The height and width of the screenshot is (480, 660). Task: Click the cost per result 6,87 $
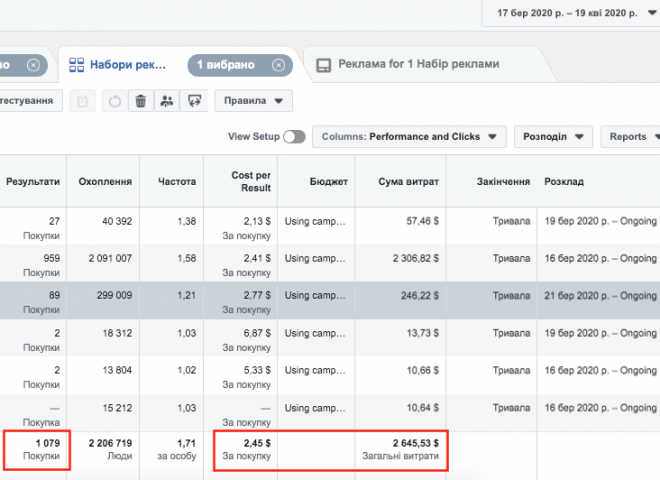[257, 333]
